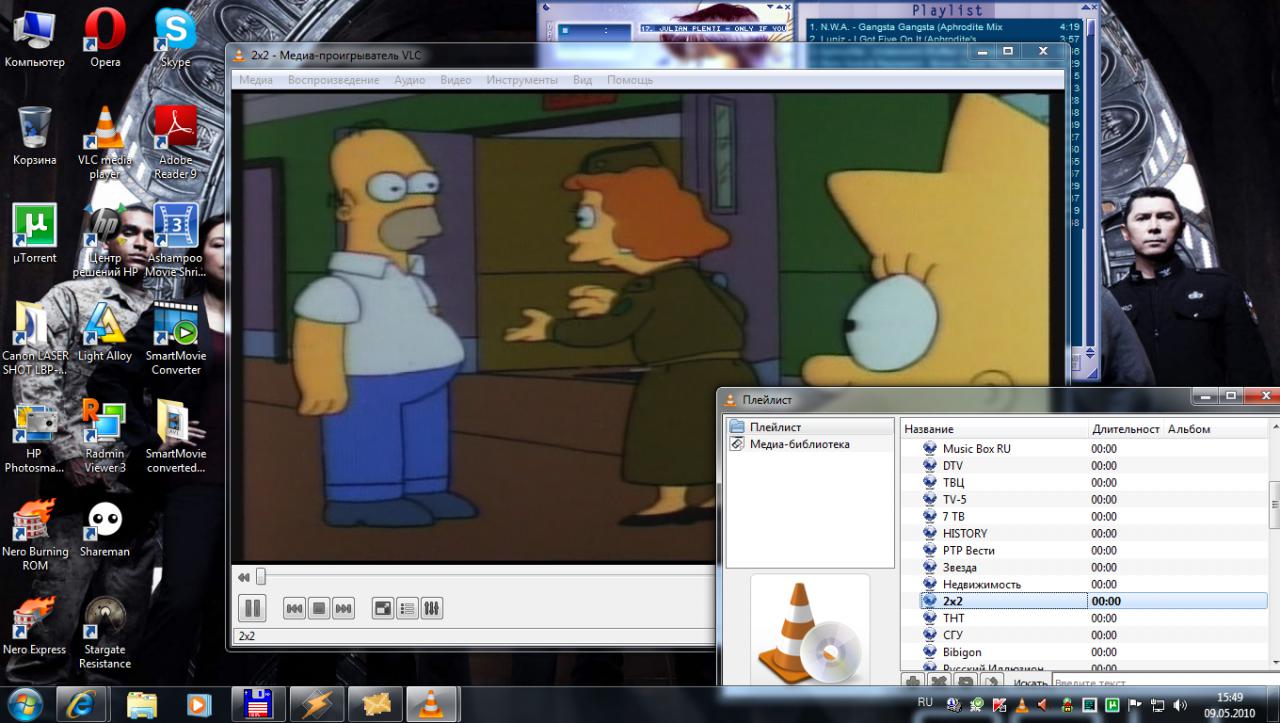
Task: Click the video seek slider handle
Action: point(261,577)
